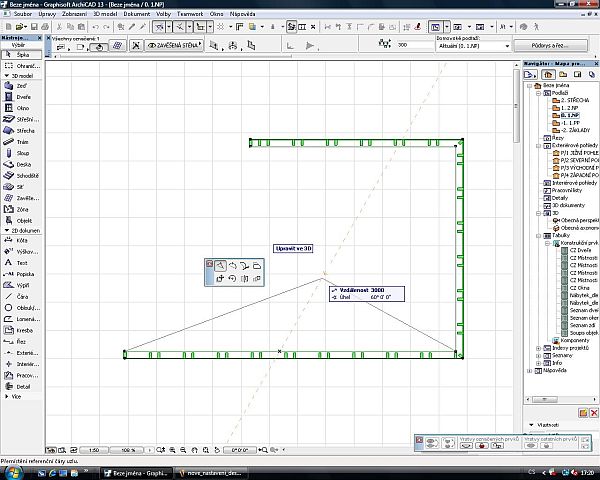Select the Síť (Mesh) tool
Viewport: 600px width, 480px height.
pos(21,187)
